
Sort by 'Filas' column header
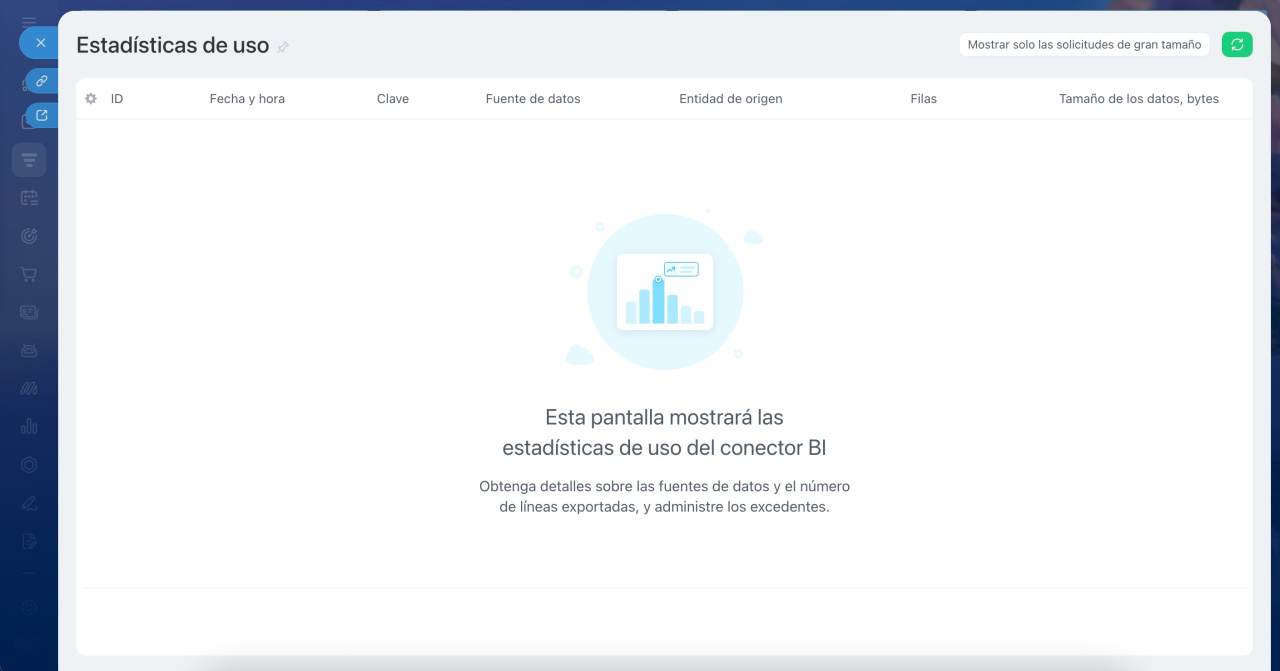pyautogui.click(x=923, y=99)
